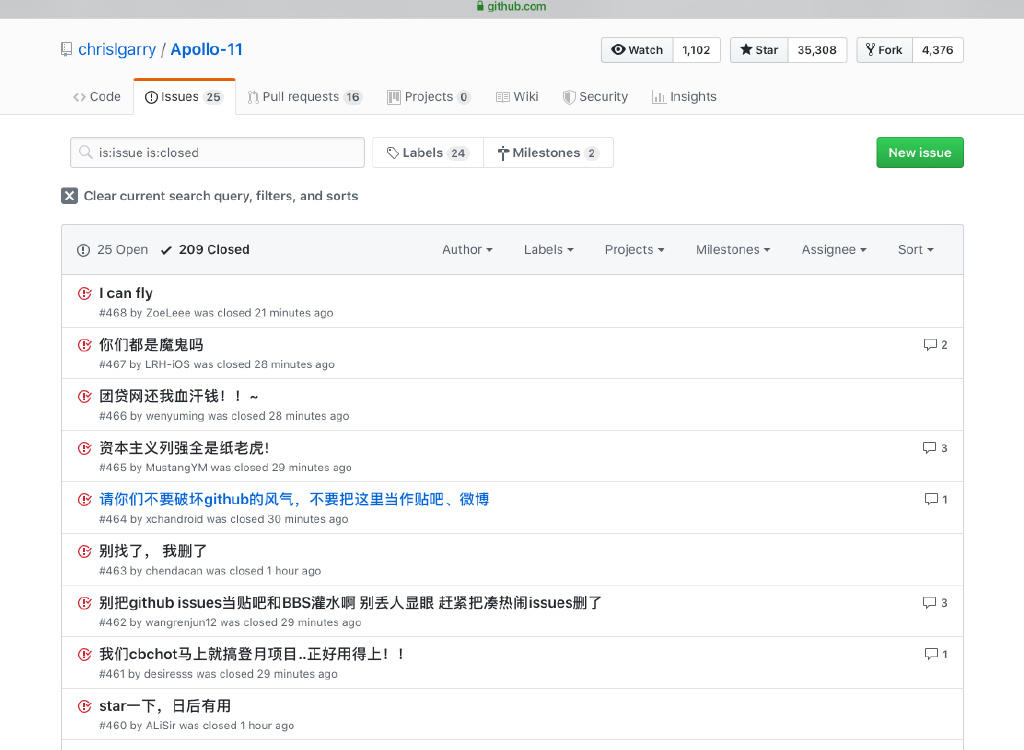This screenshot has width=1024, height=750.
Task: Show the 25 Open issues
Action: pyautogui.click(x=112, y=250)
